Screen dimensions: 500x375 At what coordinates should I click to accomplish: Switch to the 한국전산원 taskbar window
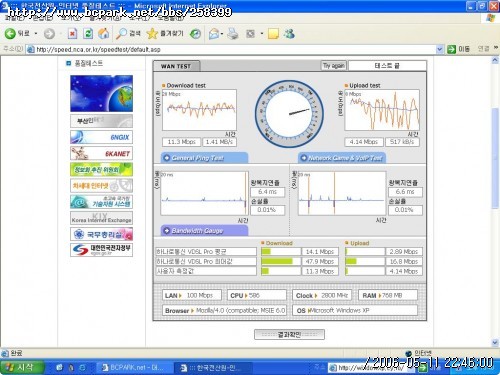pyautogui.click(x=212, y=368)
